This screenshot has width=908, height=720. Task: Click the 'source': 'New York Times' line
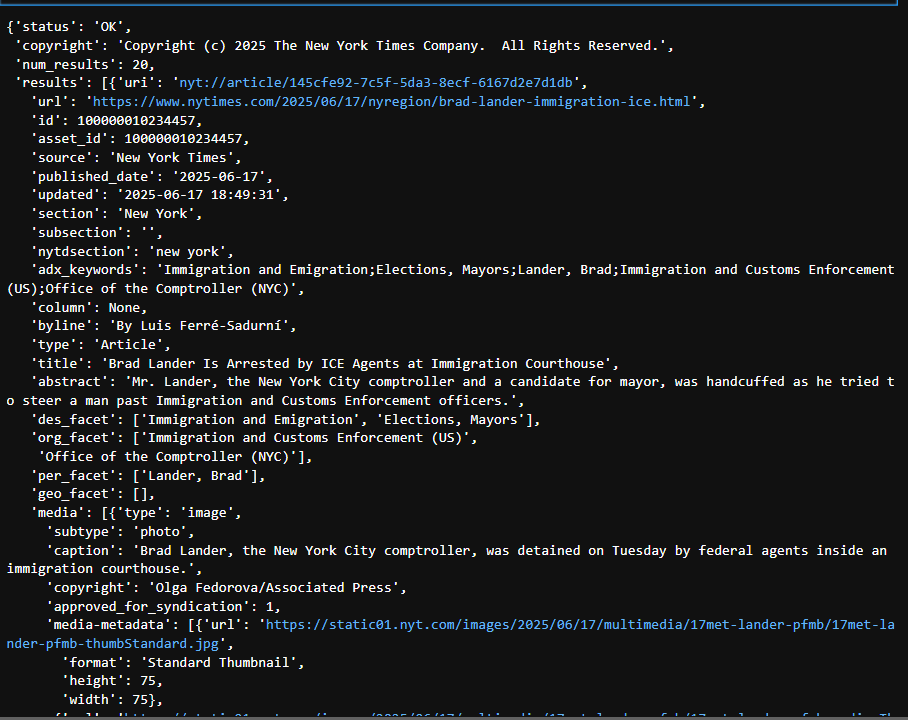[x=136, y=158]
